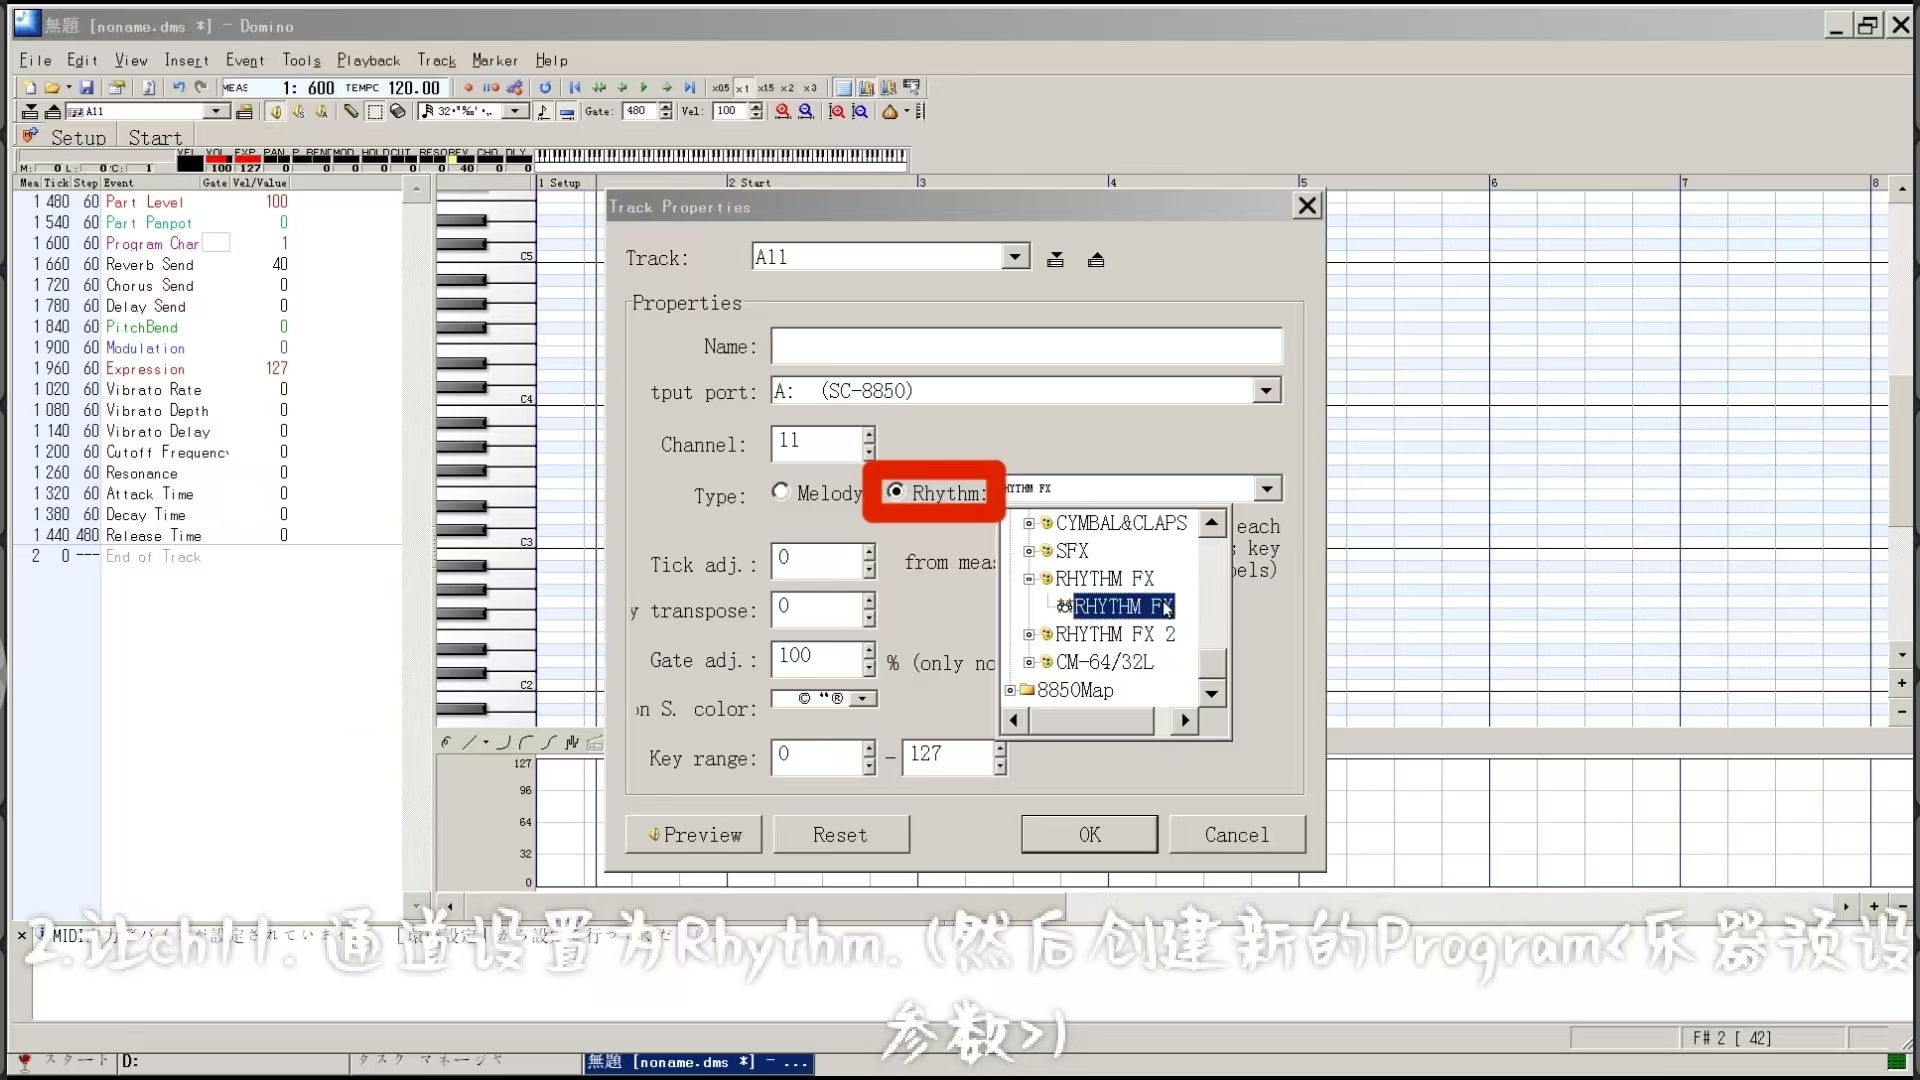Click in the track Name field
This screenshot has width=1920, height=1080.
(1026, 346)
